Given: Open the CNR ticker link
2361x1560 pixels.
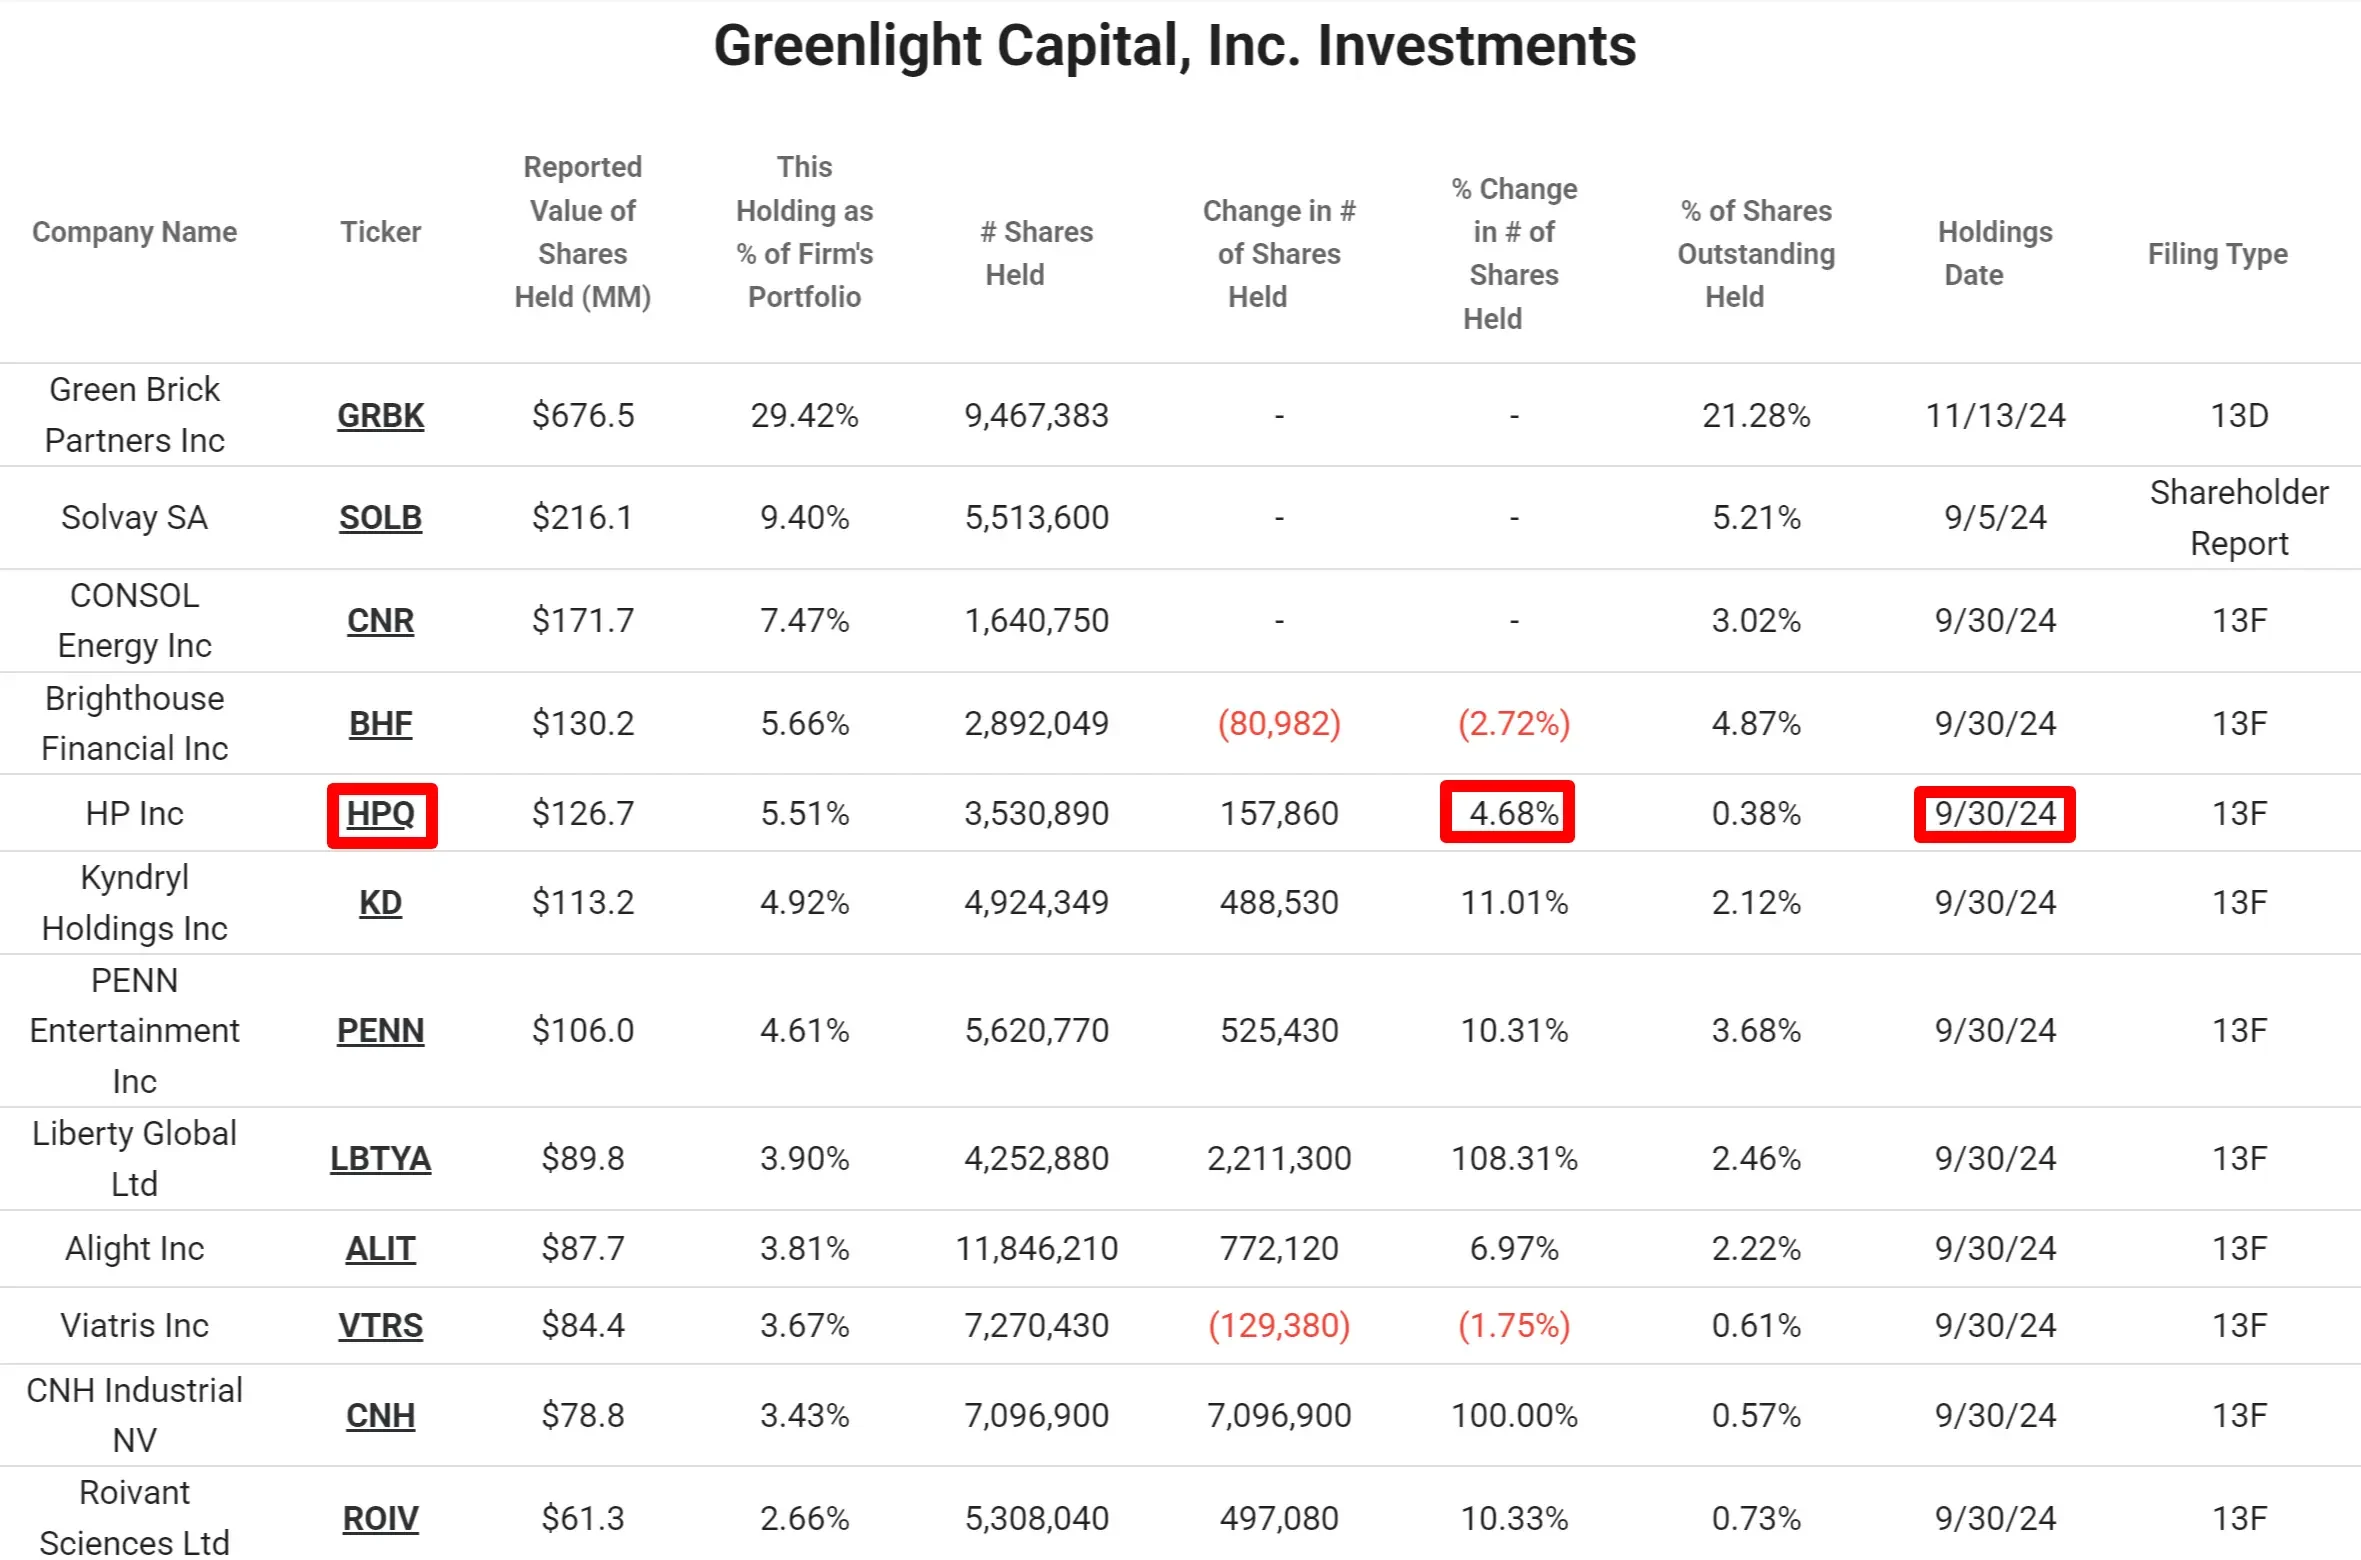Looking at the screenshot, I should coord(380,621).
